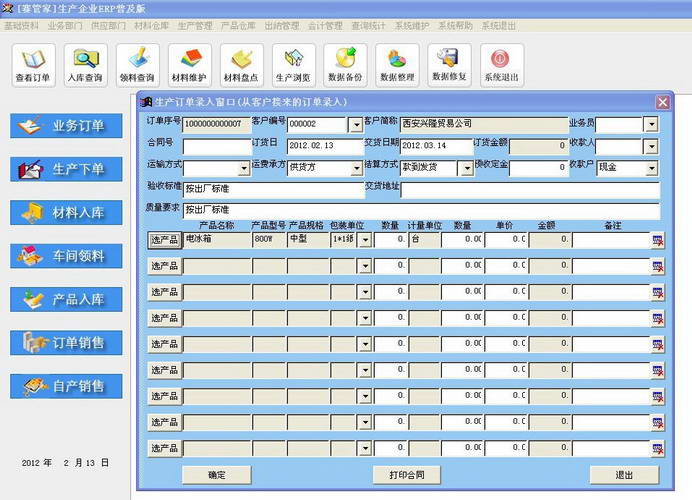Click 备注 field on 电冰箱 row

[611, 240]
